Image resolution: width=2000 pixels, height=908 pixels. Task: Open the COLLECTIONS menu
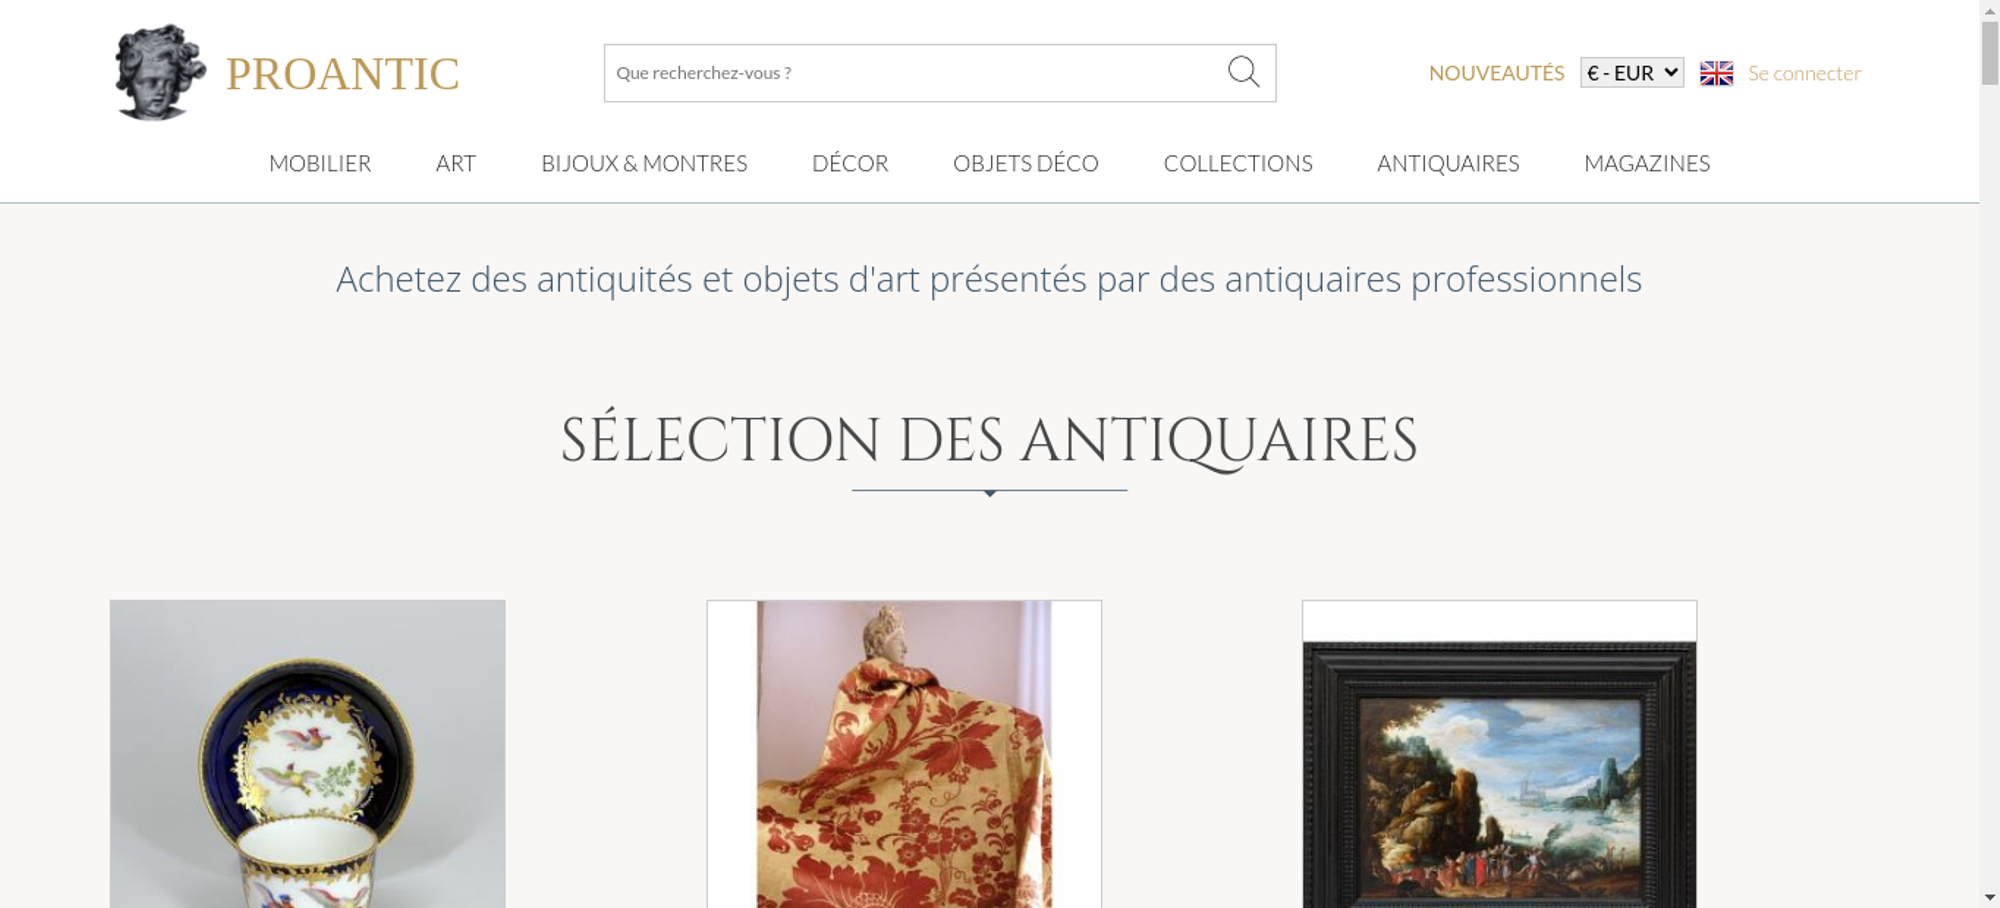pyautogui.click(x=1238, y=163)
